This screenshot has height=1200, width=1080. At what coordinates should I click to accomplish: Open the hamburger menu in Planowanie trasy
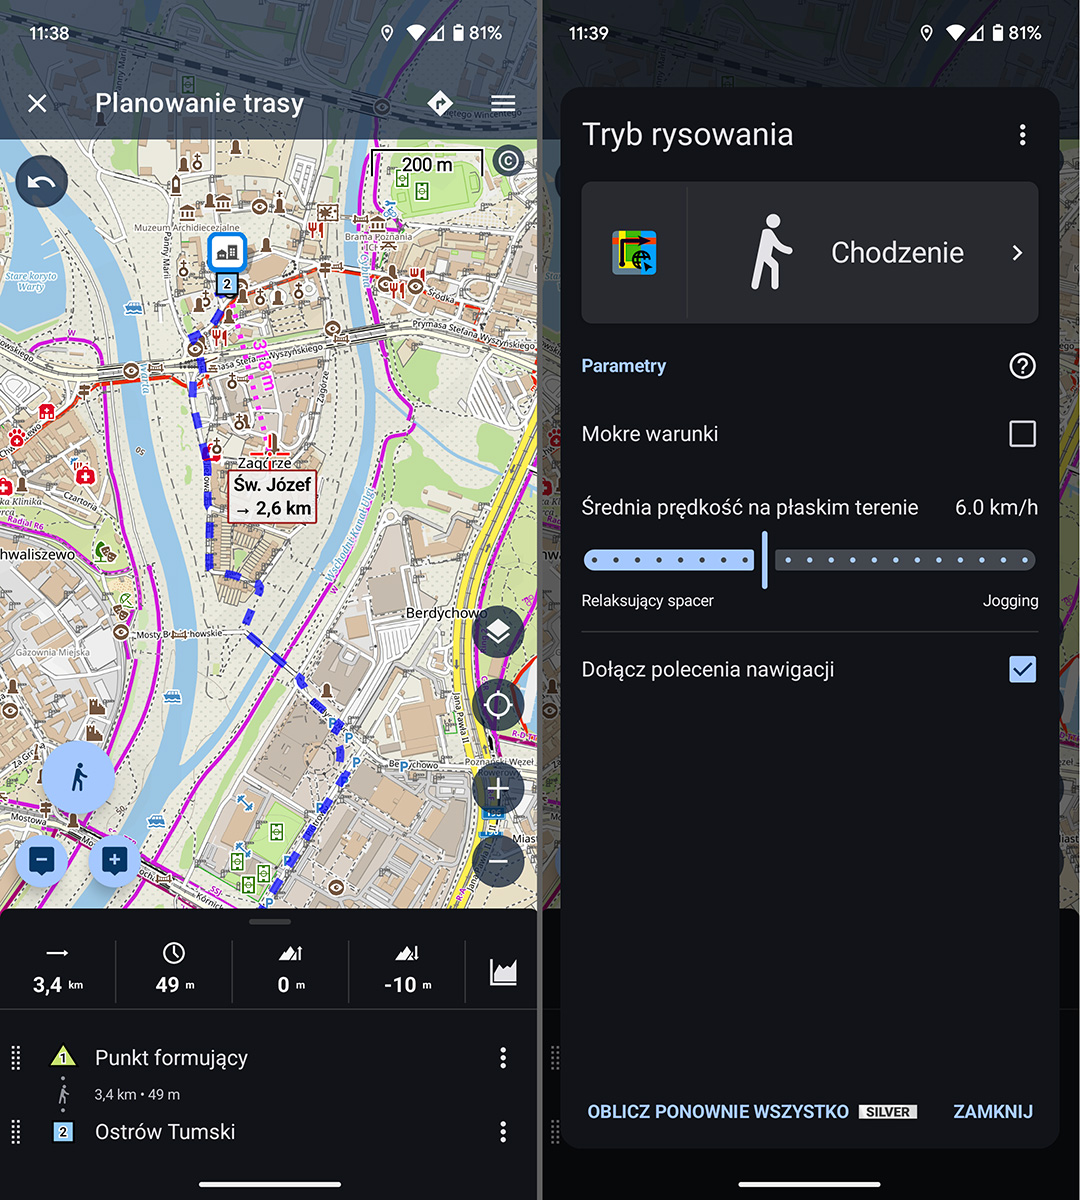(502, 103)
